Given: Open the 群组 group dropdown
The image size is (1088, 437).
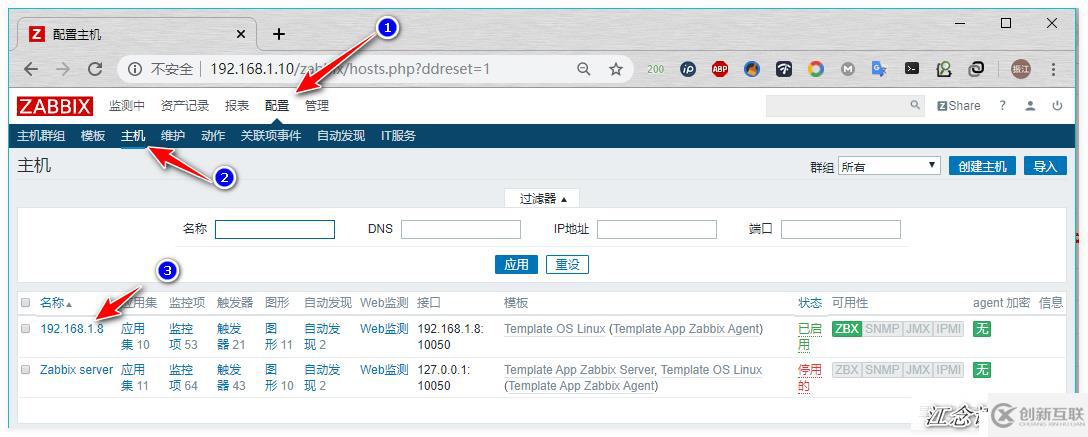Looking at the screenshot, I should tap(889, 166).
